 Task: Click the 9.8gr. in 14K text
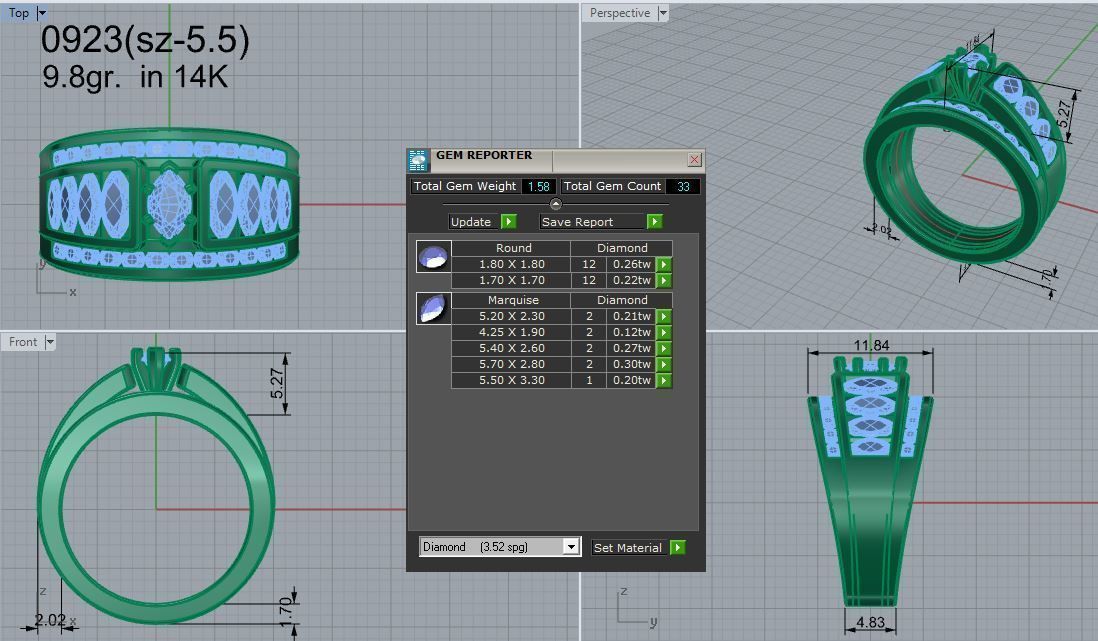tap(135, 77)
